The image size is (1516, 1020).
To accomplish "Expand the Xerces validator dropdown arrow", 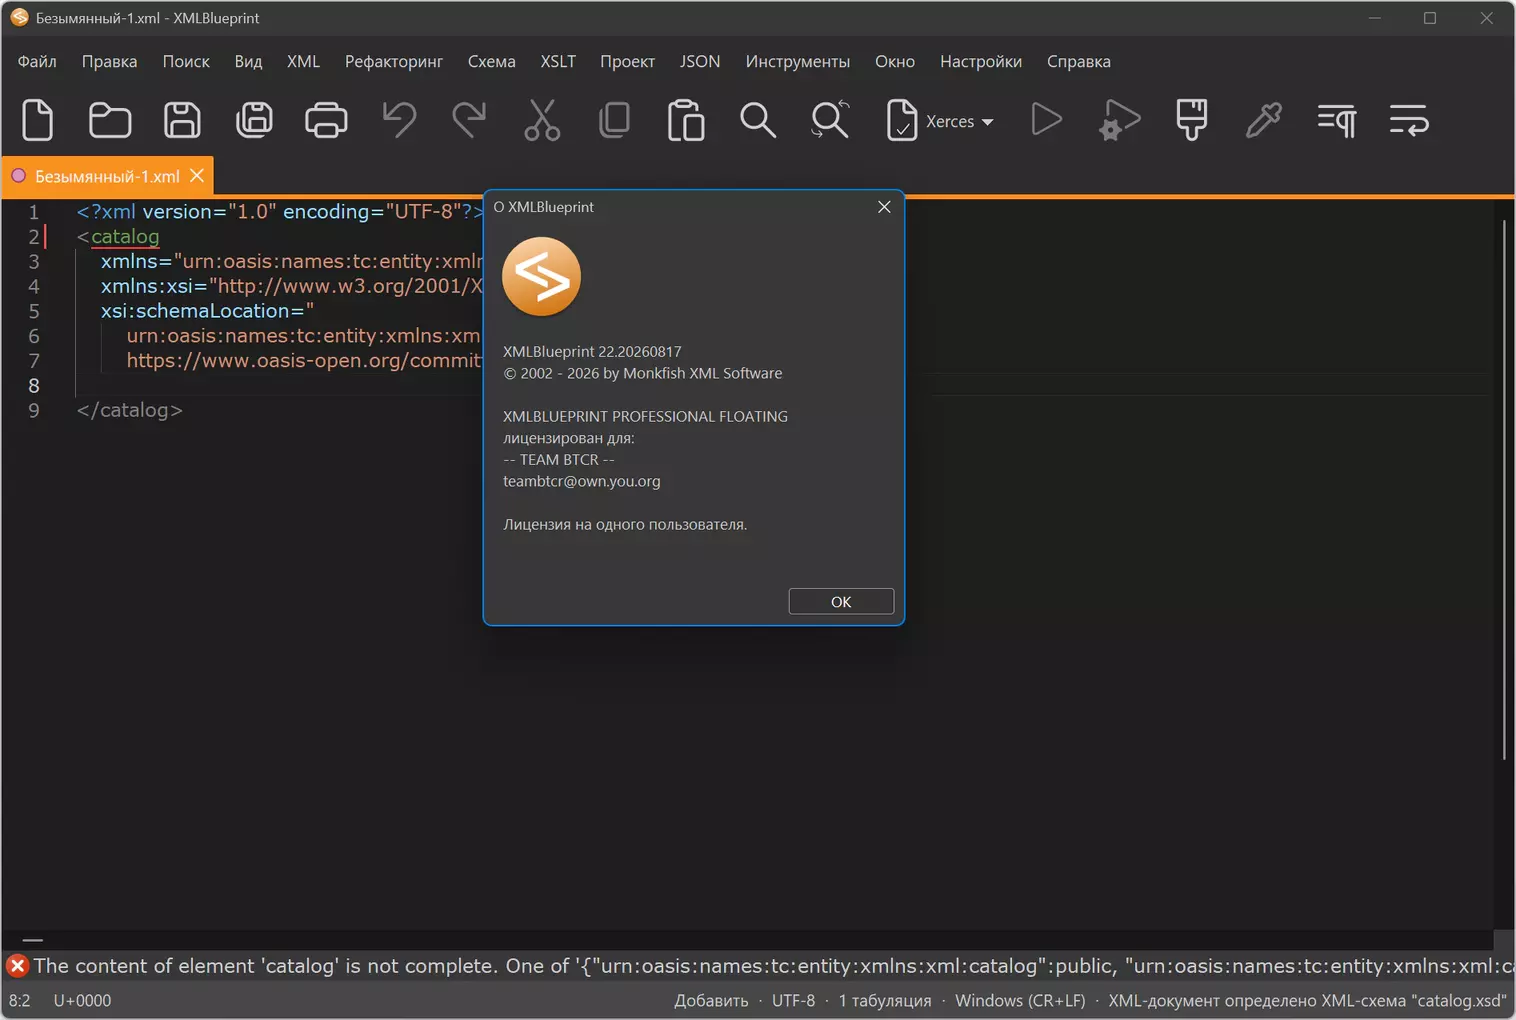I will [988, 122].
